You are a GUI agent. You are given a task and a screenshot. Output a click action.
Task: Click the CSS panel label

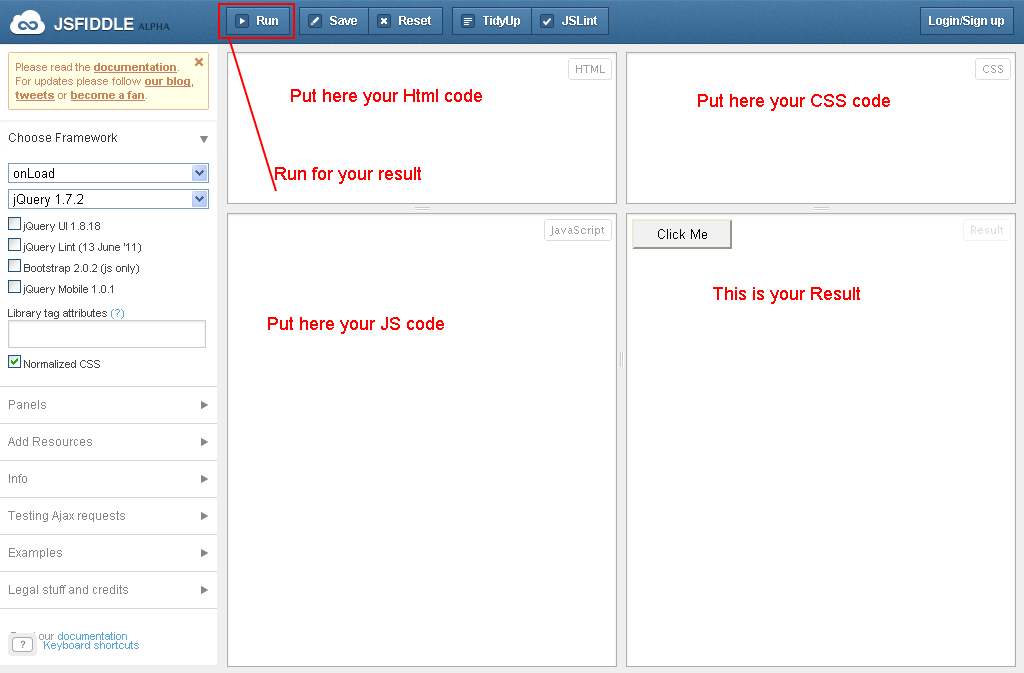(x=993, y=69)
